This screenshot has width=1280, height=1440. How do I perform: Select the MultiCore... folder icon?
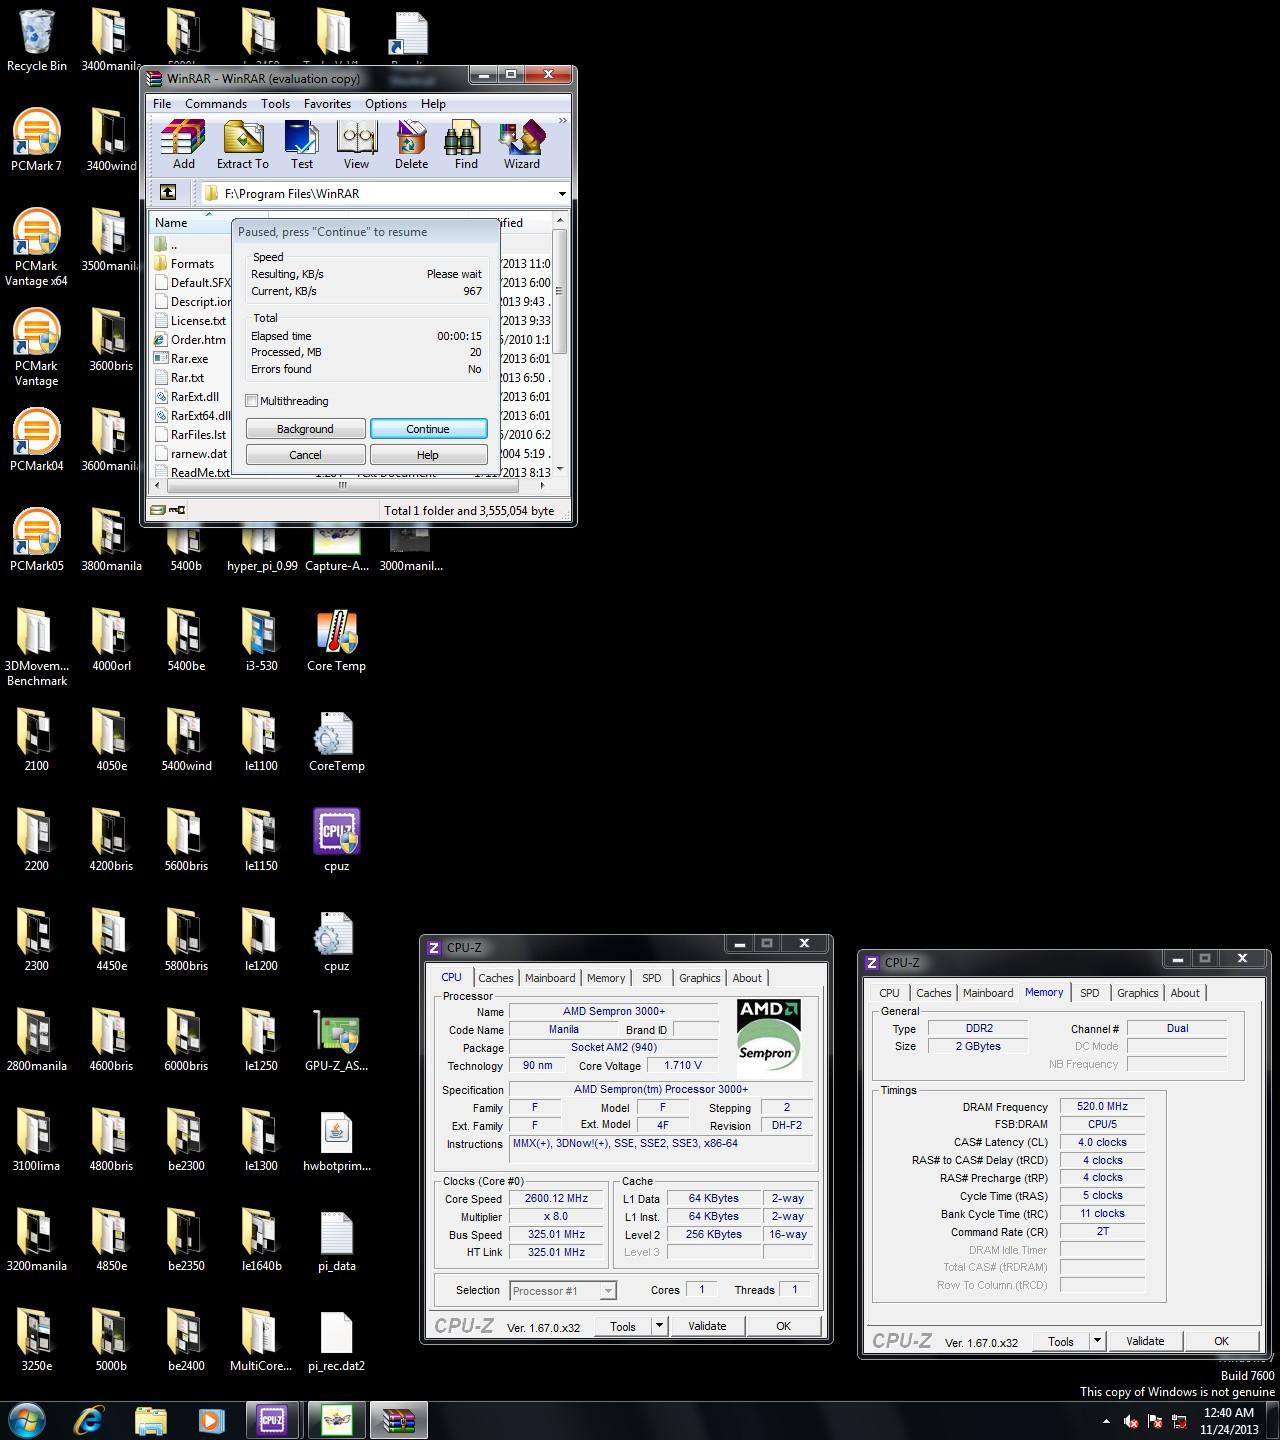(261, 1340)
